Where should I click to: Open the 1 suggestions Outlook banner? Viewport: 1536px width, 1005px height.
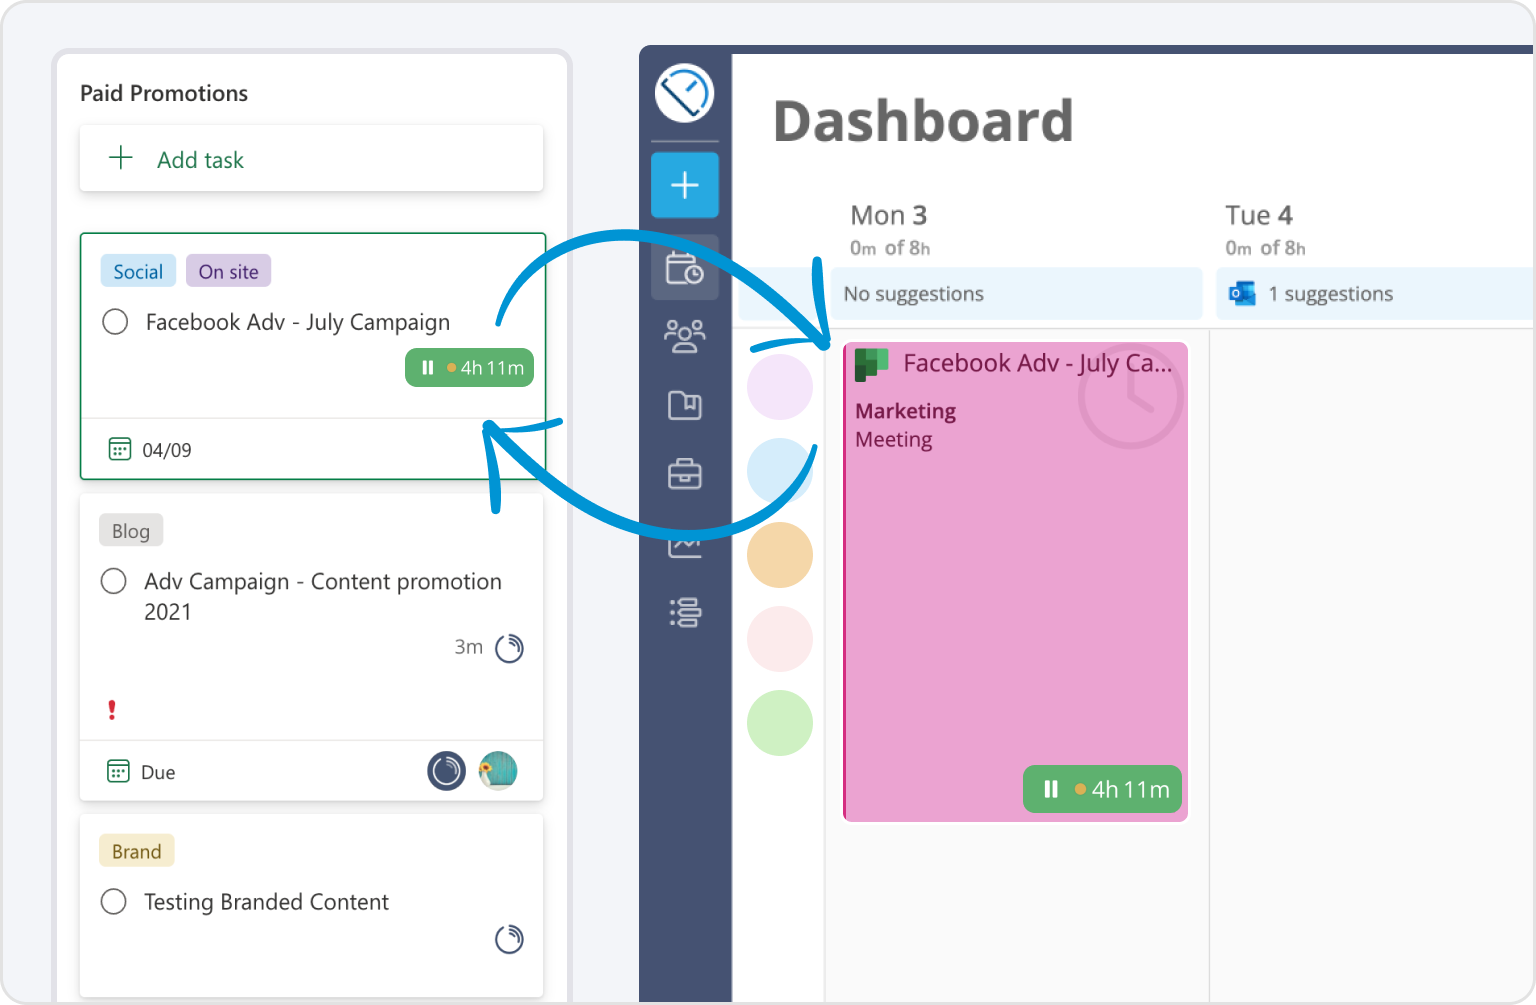1331,293
